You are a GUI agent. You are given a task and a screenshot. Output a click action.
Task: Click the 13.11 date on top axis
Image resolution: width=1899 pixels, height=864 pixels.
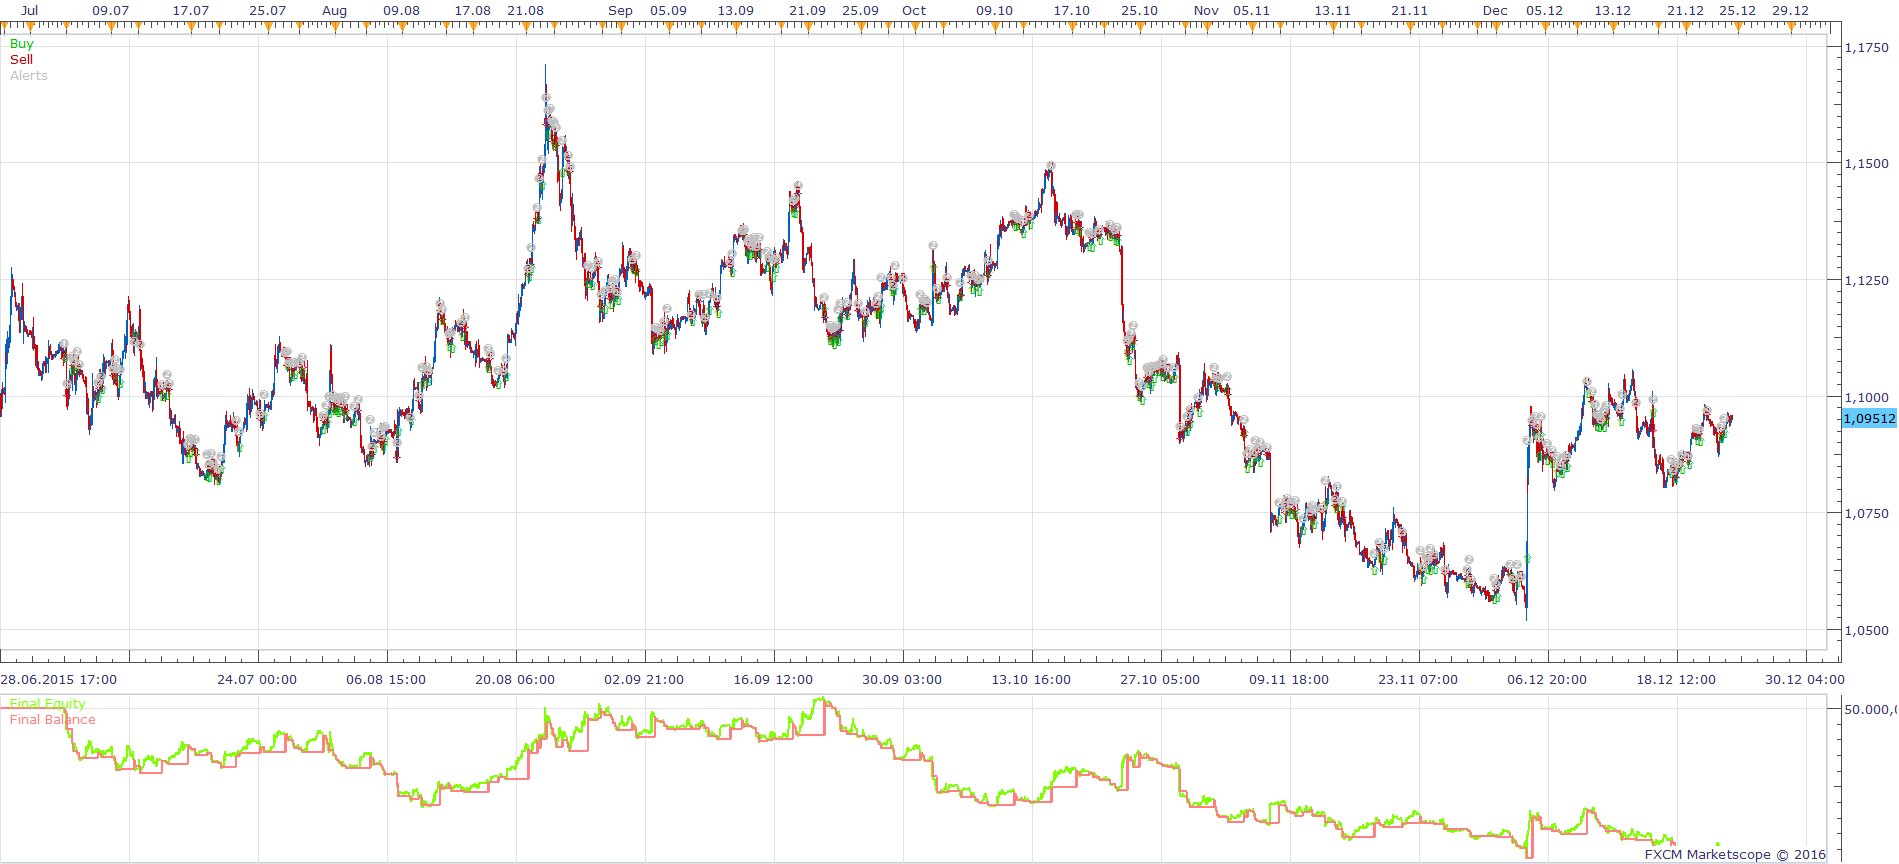[x=1333, y=11]
